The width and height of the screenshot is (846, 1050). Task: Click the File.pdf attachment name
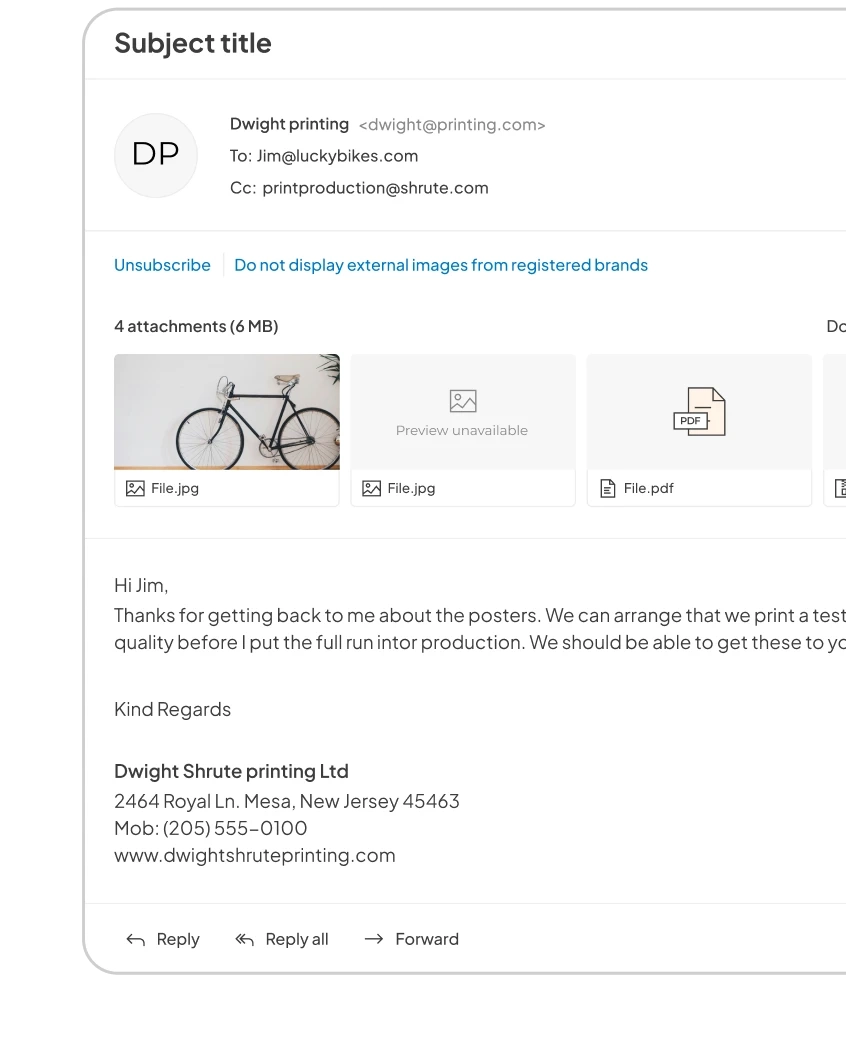pos(648,488)
